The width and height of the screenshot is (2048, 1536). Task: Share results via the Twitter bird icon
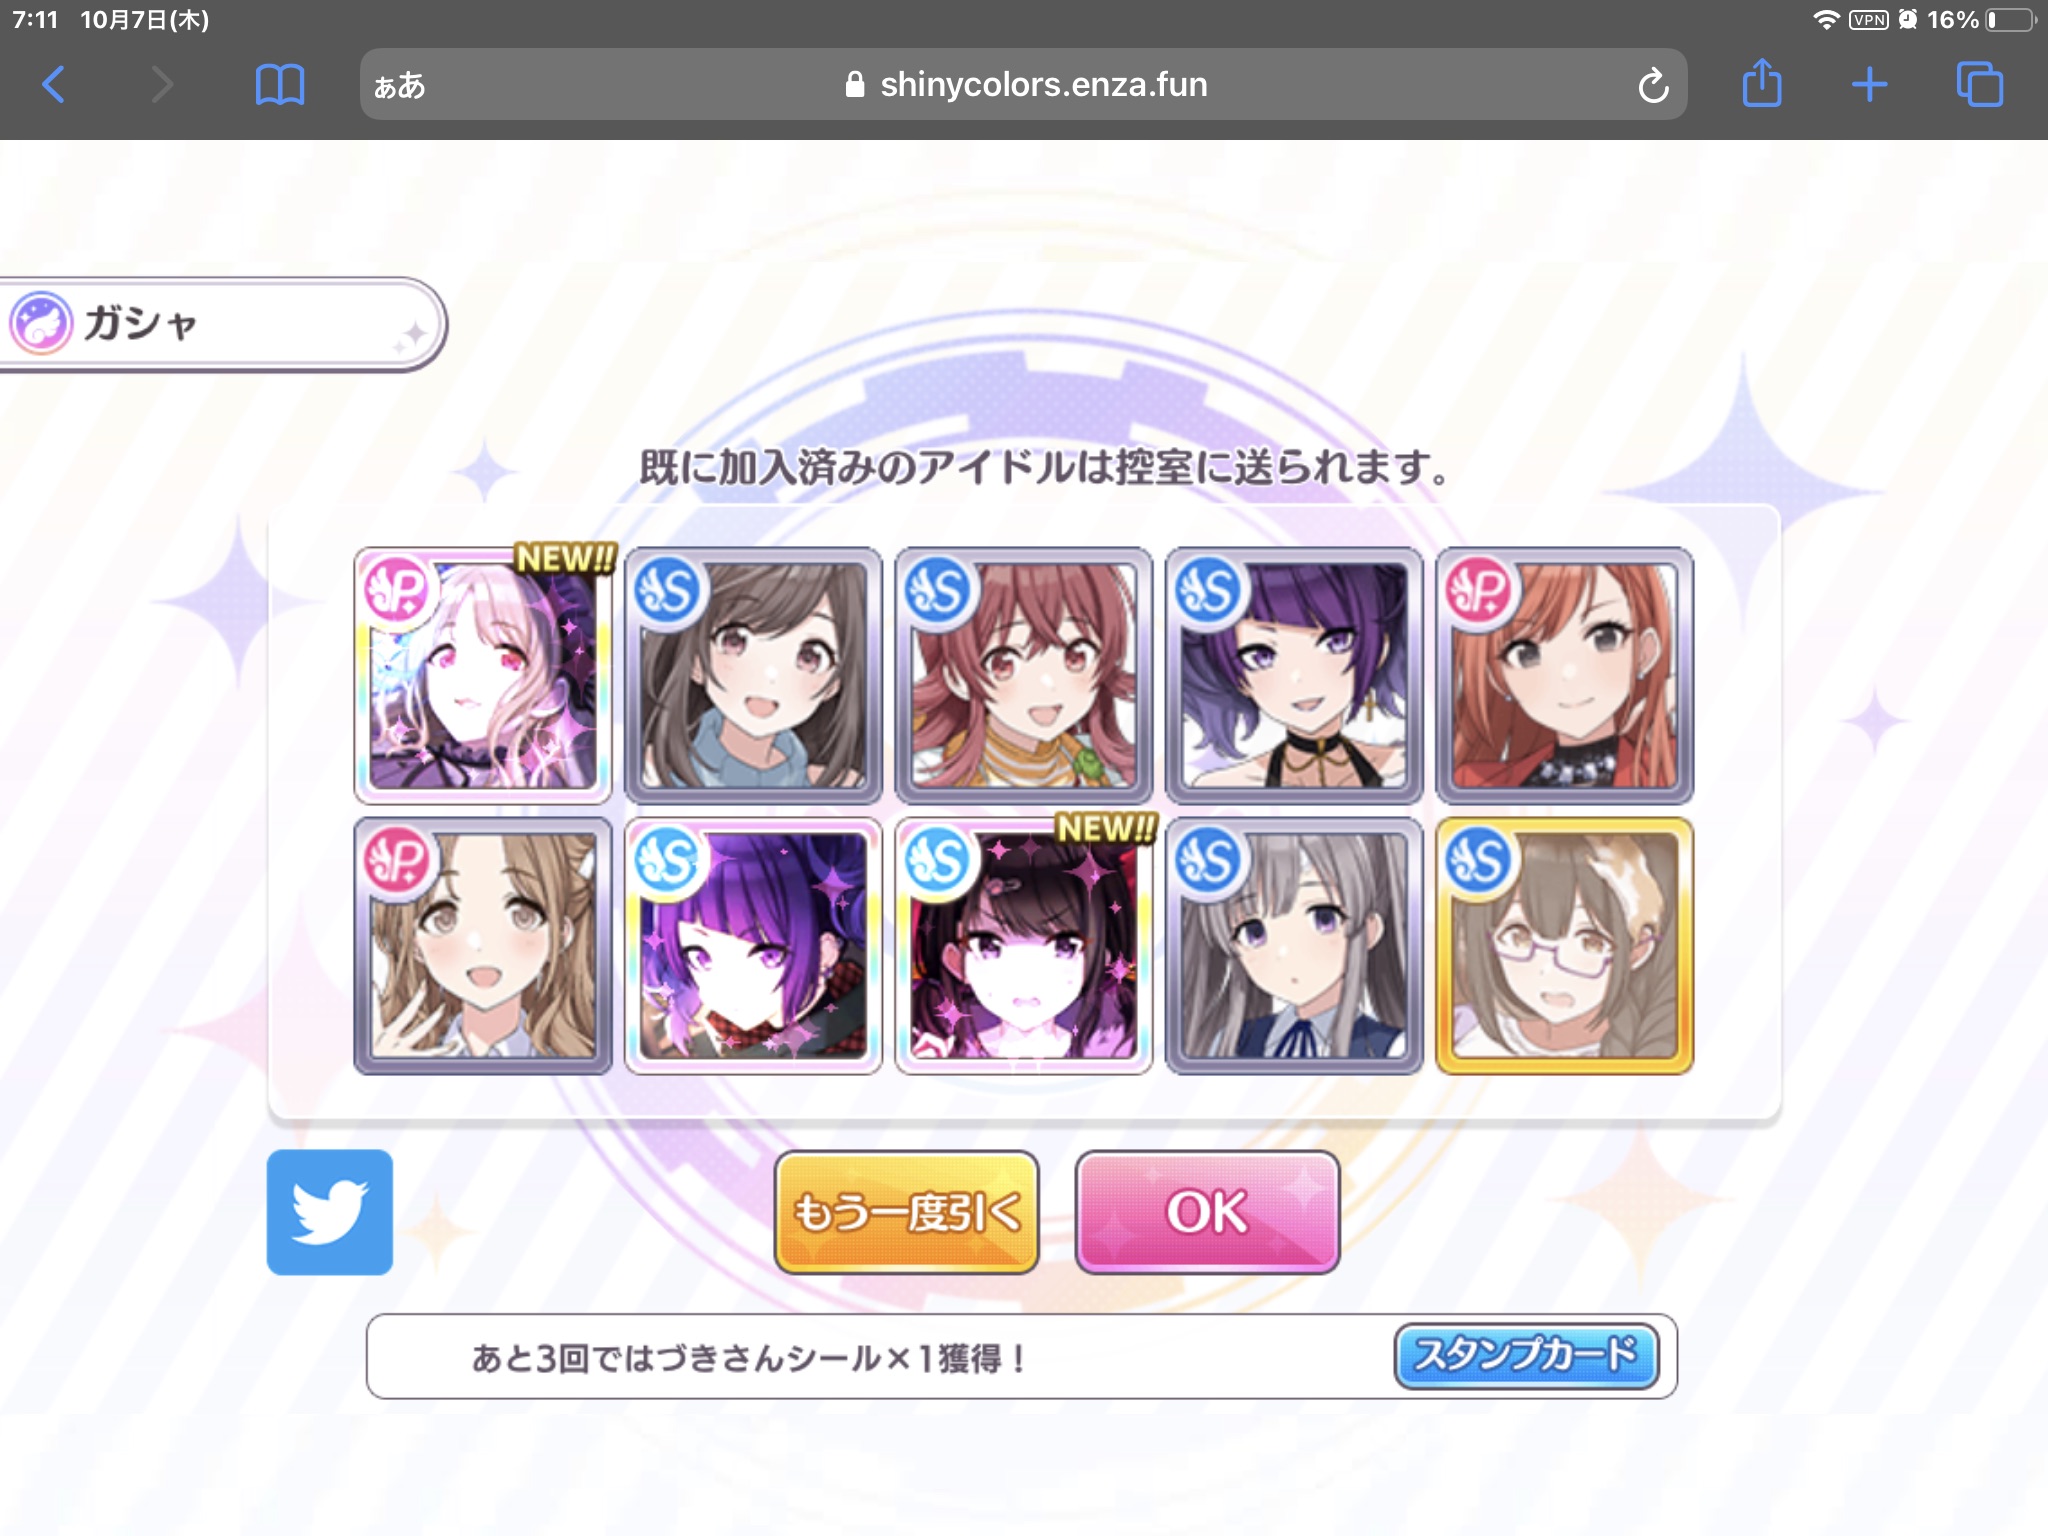(330, 1212)
